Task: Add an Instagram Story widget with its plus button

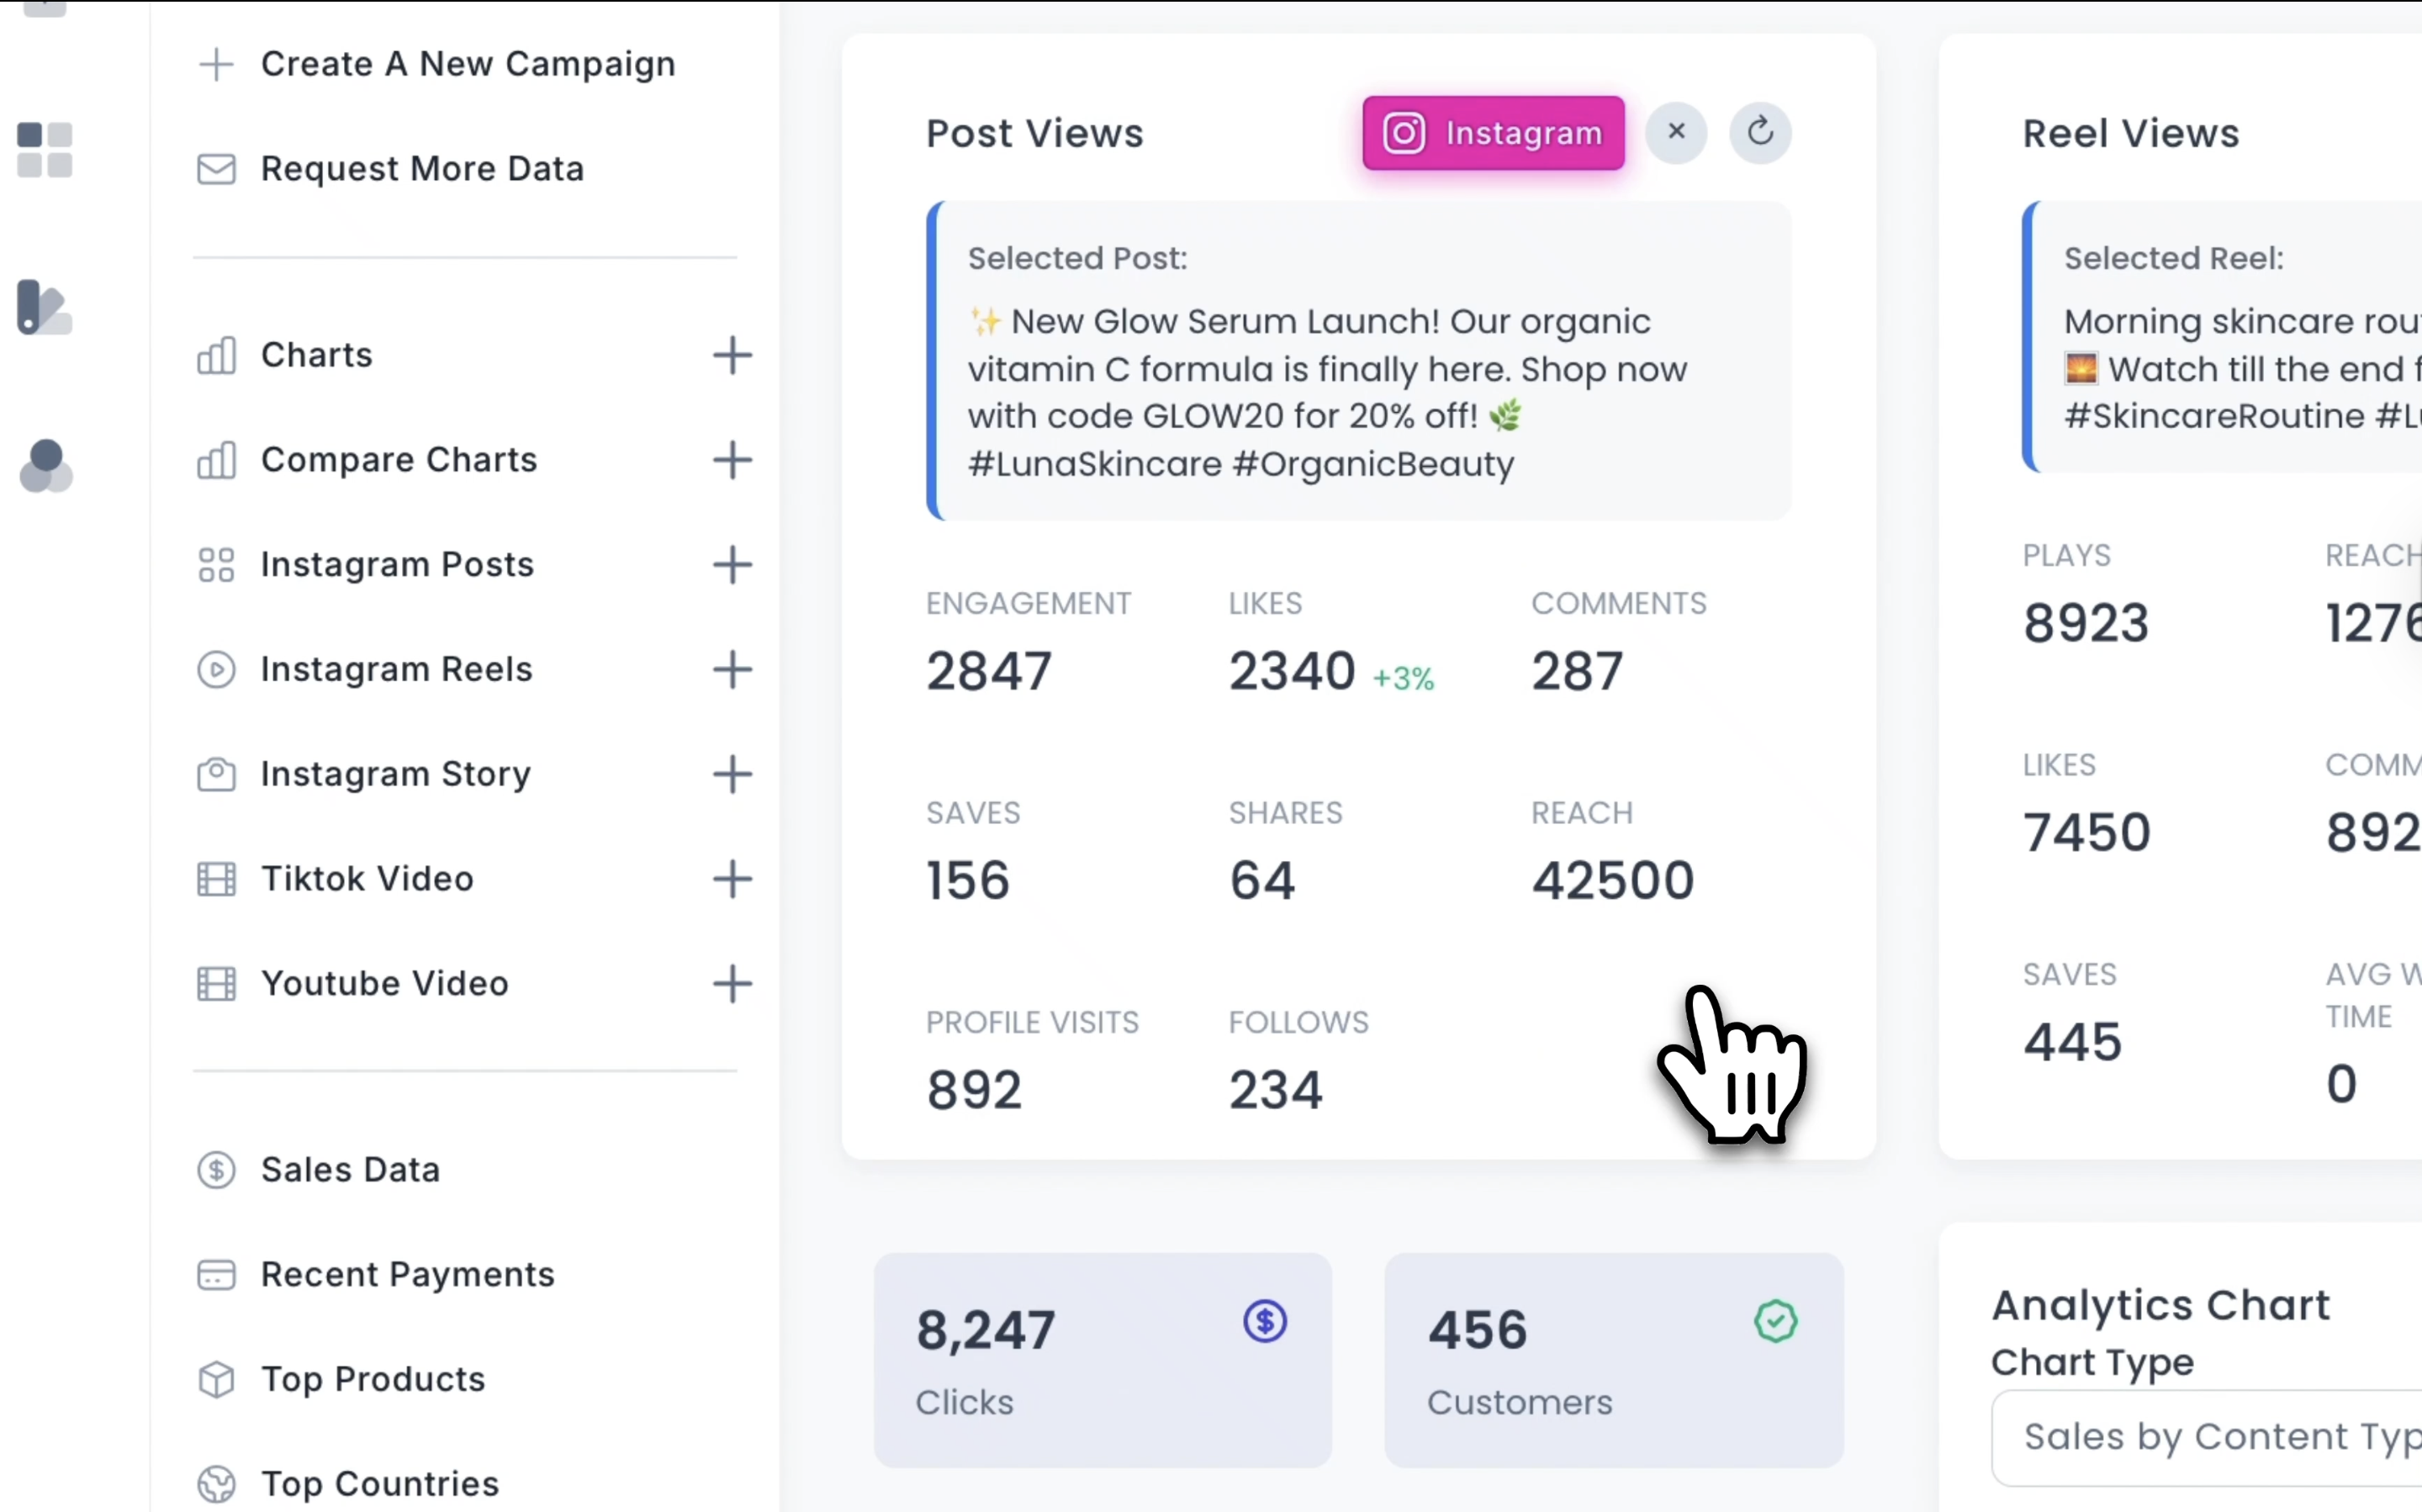Action: click(x=733, y=774)
